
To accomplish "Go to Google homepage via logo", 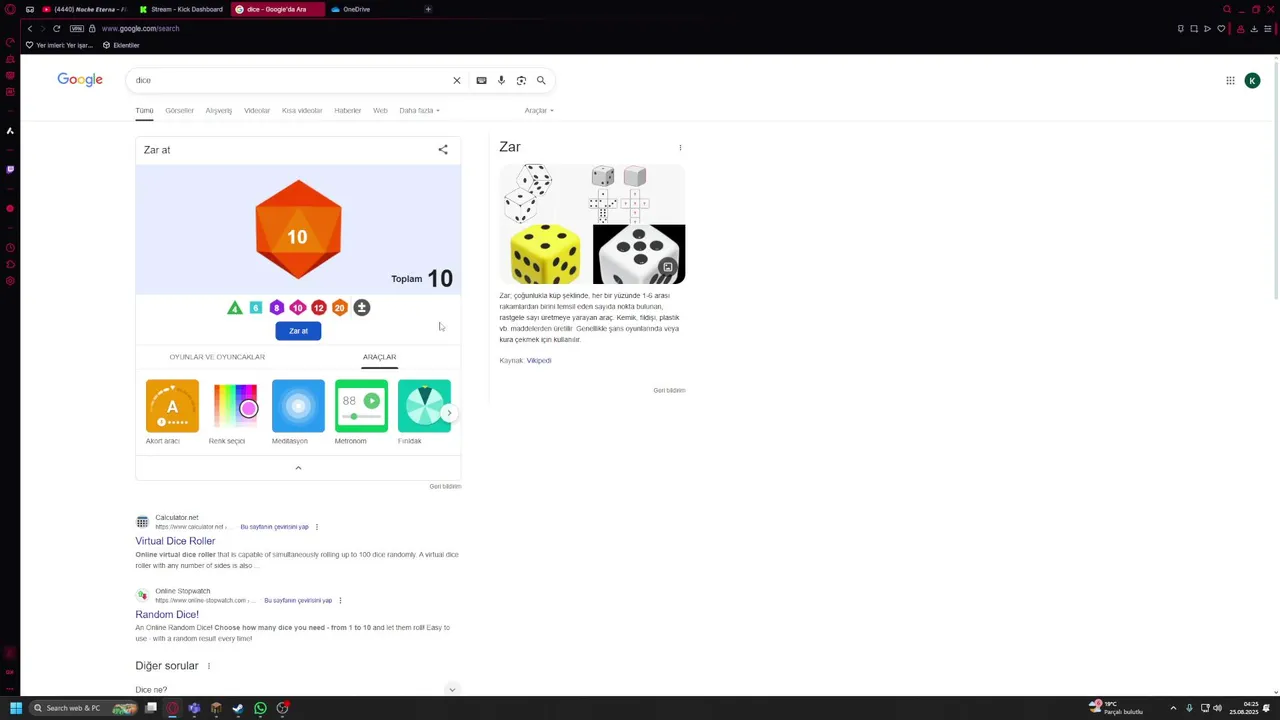I will coord(80,80).
